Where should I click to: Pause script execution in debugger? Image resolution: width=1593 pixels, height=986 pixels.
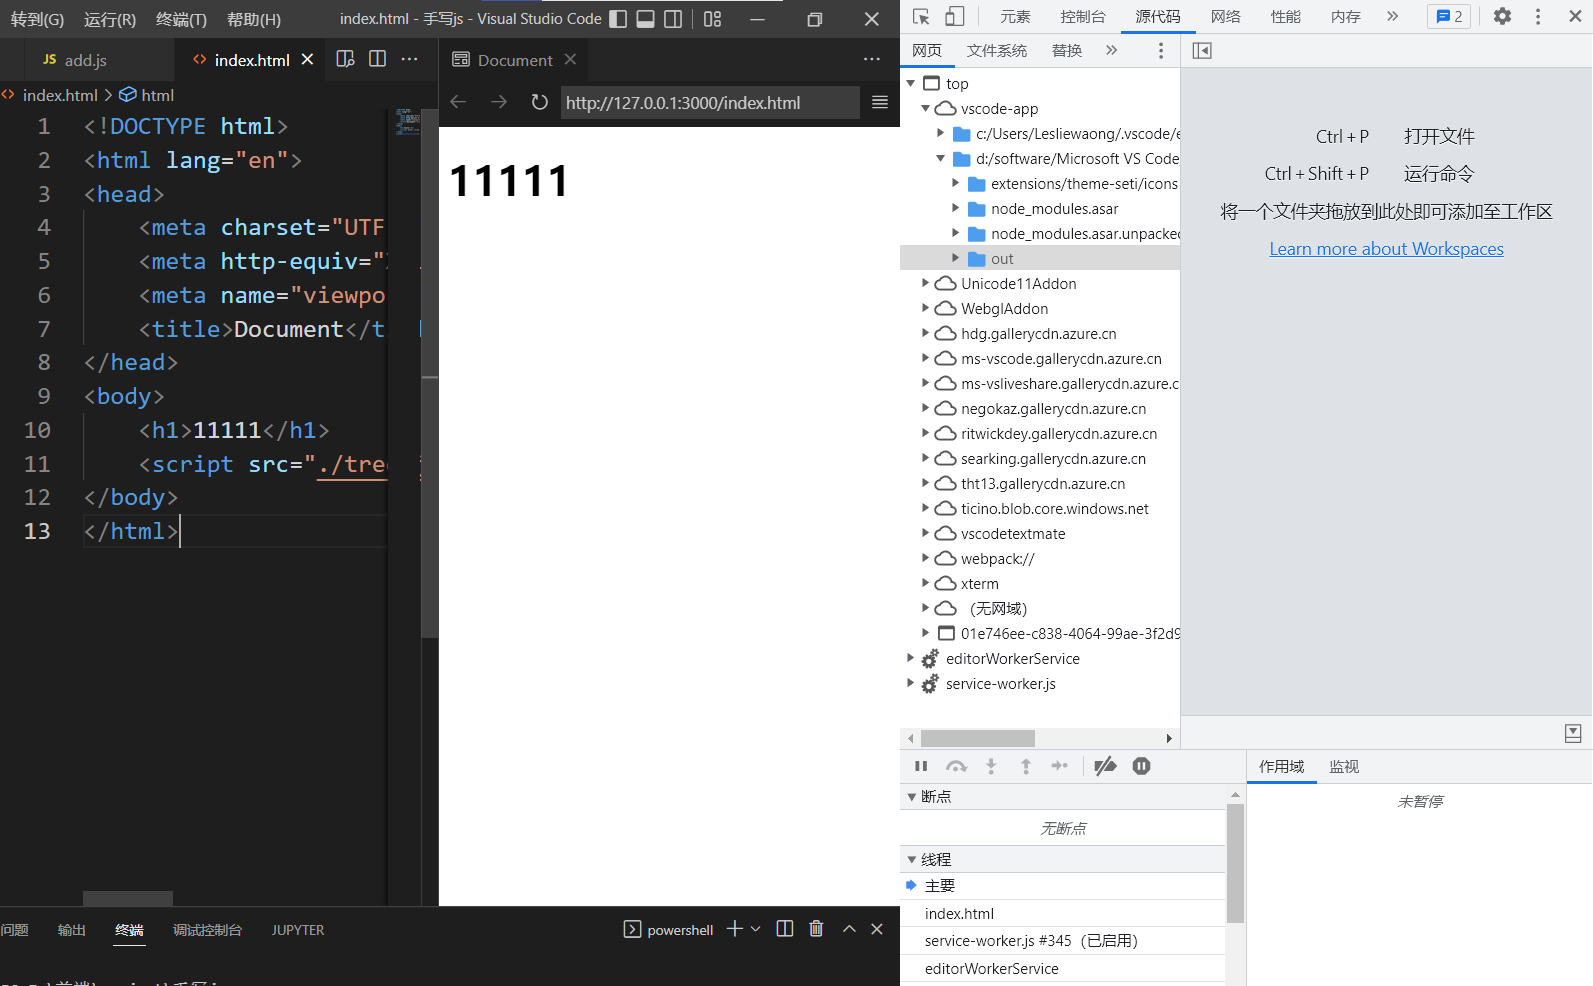pyautogui.click(x=921, y=766)
